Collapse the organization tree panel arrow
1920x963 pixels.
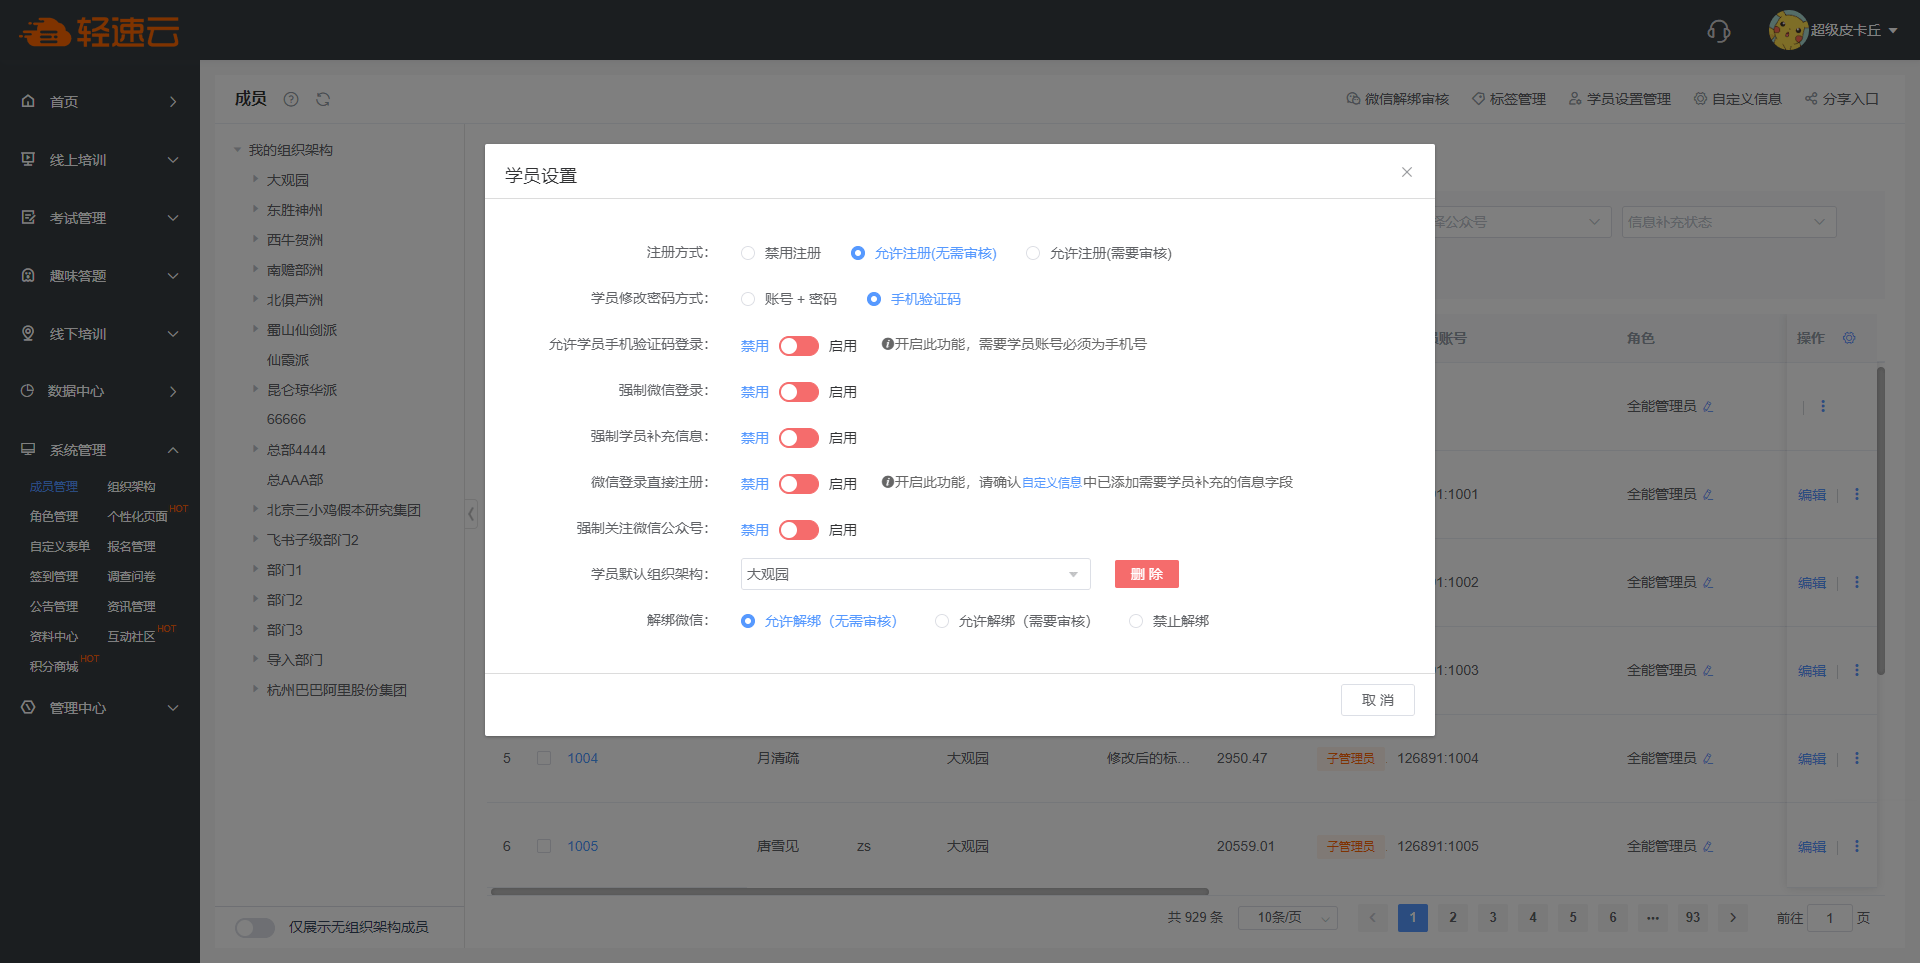pyautogui.click(x=471, y=514)
